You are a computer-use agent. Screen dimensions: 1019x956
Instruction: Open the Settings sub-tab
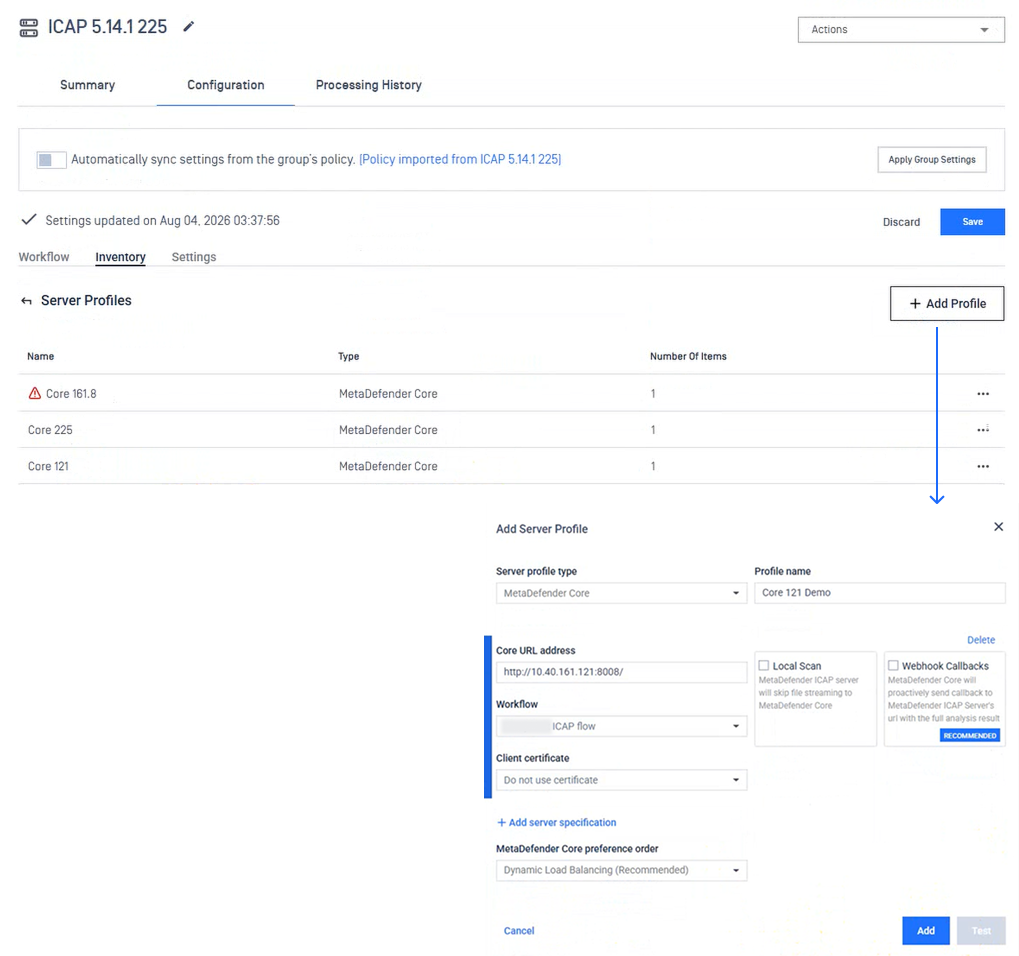(194, 257)
